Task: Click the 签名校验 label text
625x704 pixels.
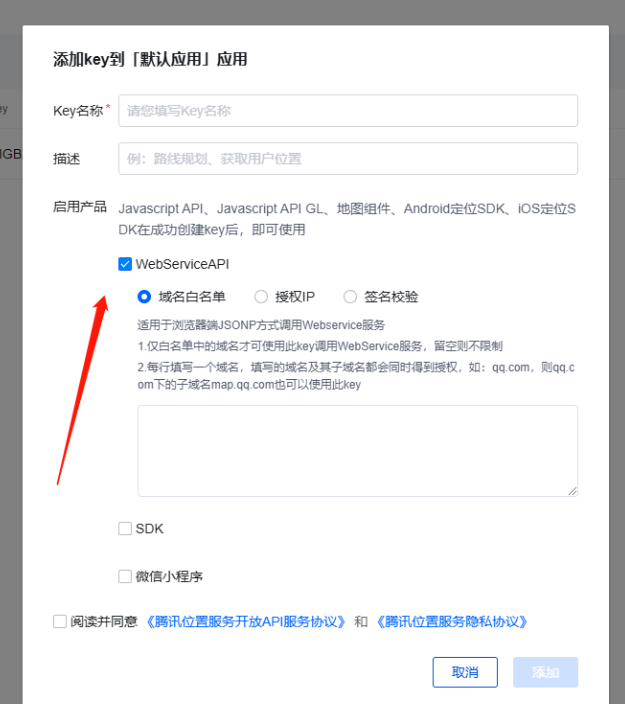Action: [x=391, y=297]
